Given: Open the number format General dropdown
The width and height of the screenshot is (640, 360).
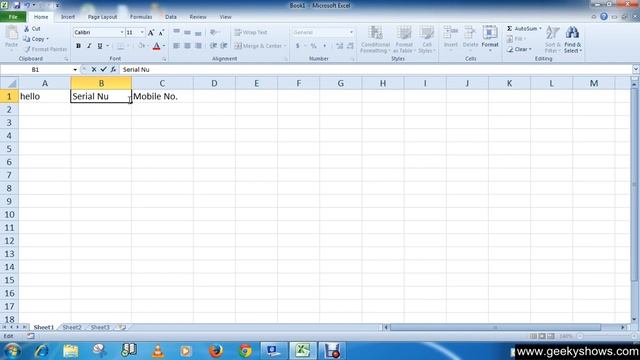Looking at the screenshot, I should pyautogui.click(x=351, y=32).
